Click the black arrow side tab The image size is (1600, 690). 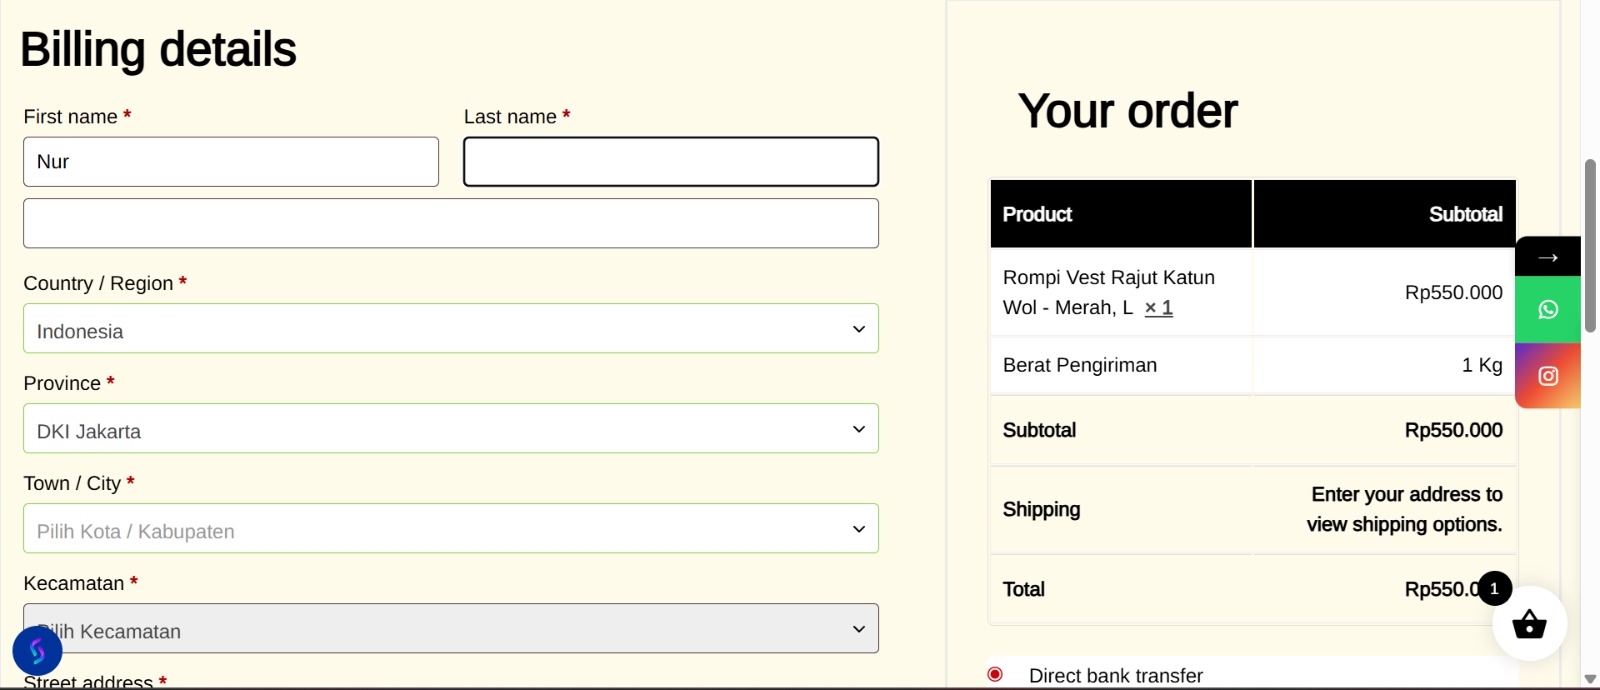tap(1548, 257)
